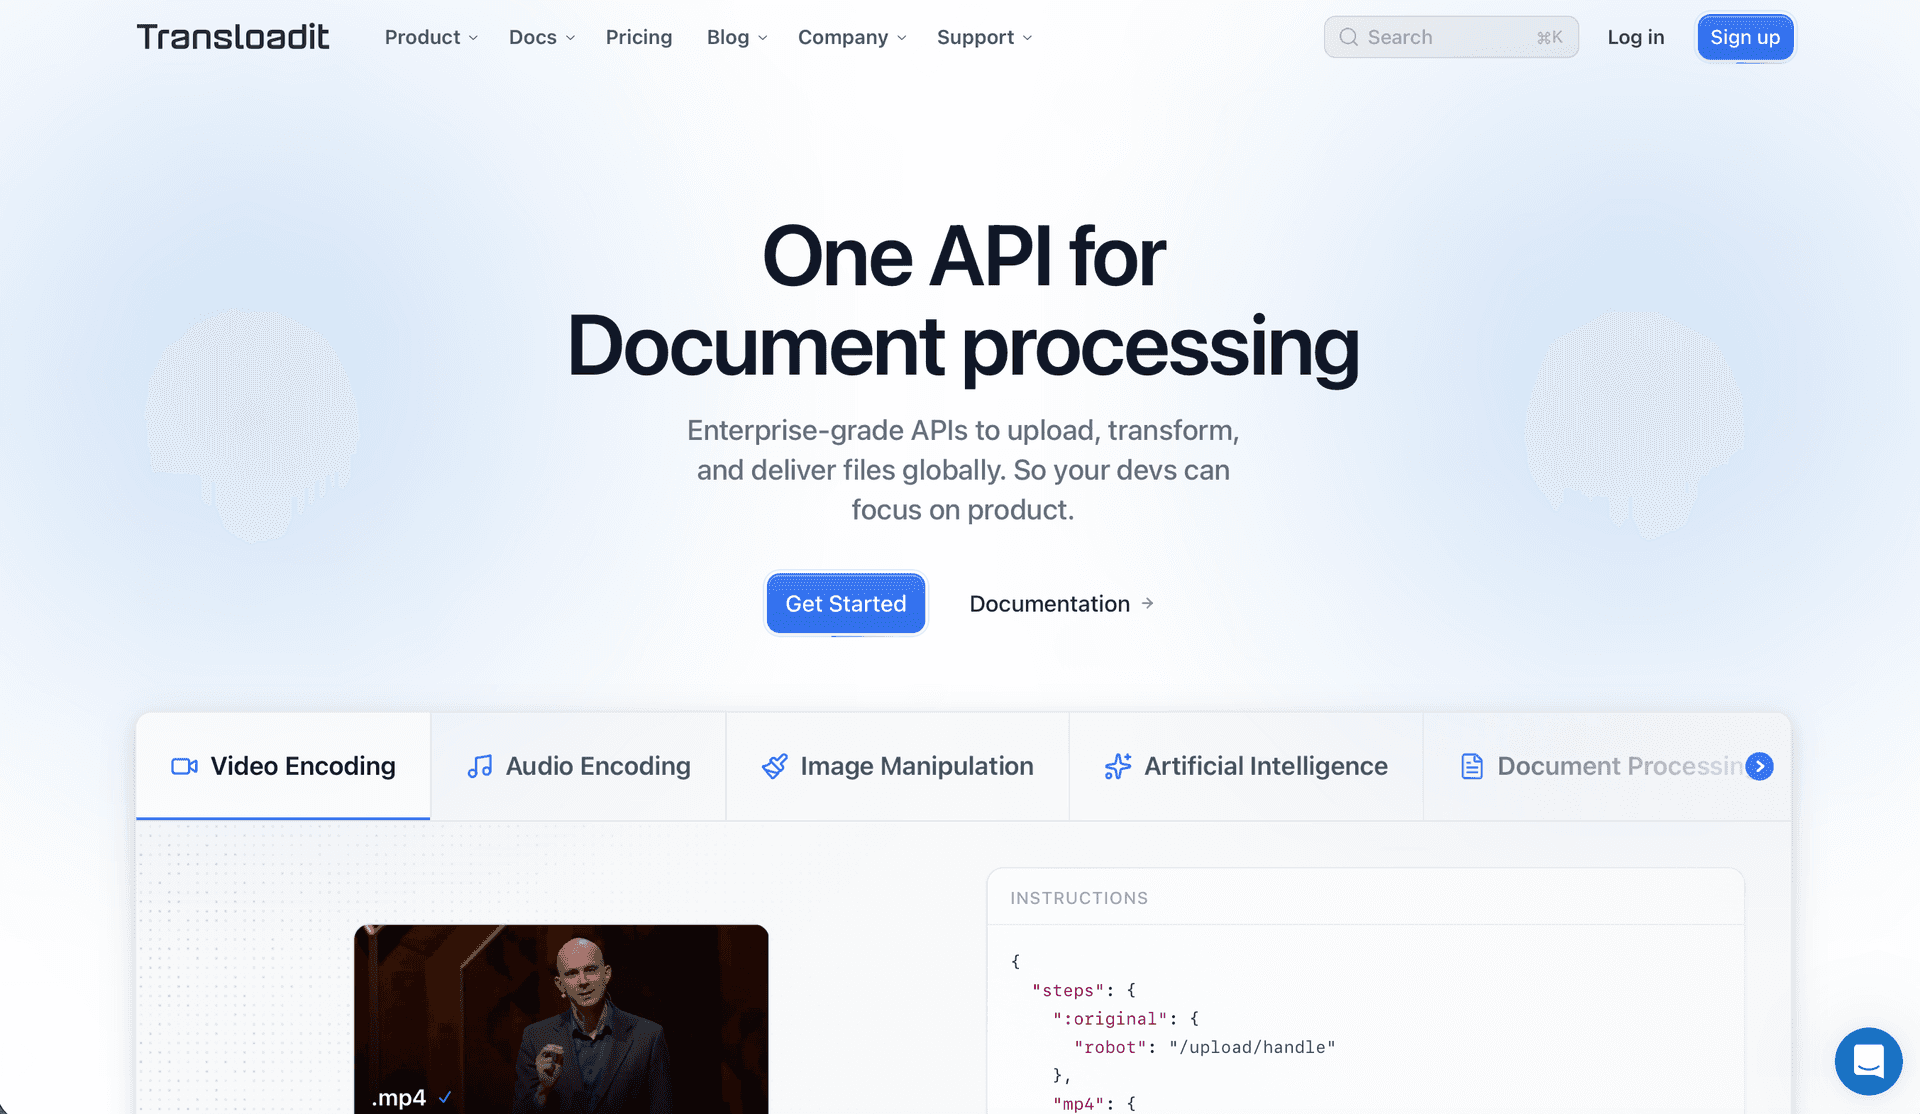Click the video camera icon on Video Encoding
Viewport: 1920px width, 1114px height.
(184, 766)
